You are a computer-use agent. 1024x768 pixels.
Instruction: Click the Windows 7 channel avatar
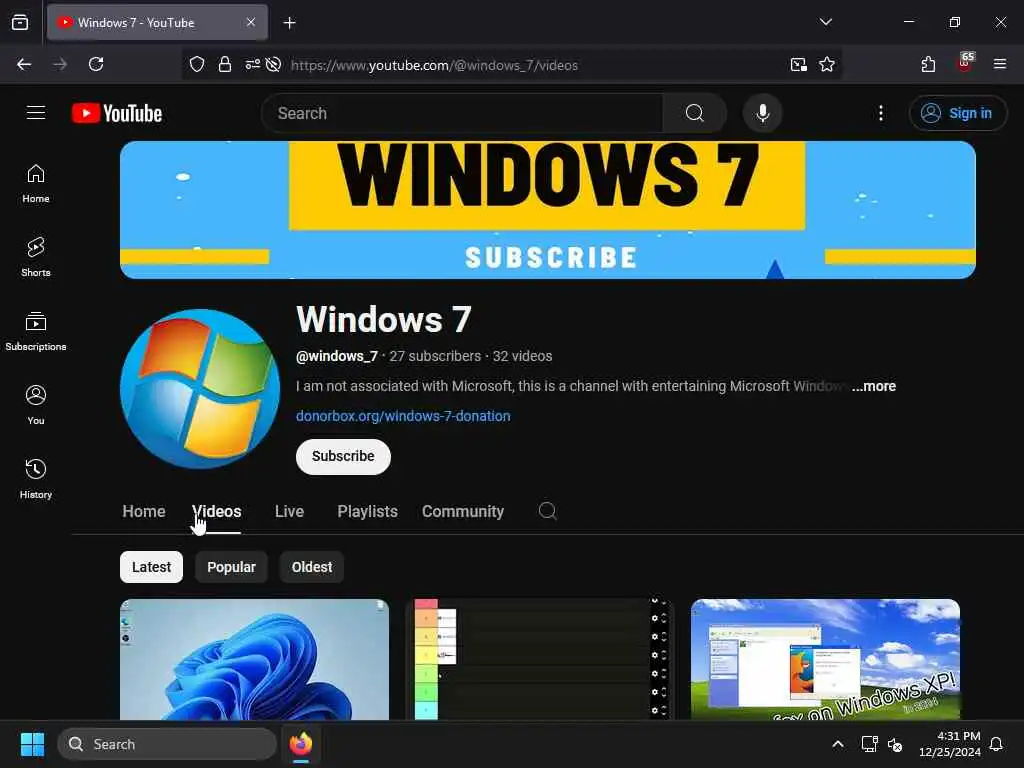click(x=200, y=389)
